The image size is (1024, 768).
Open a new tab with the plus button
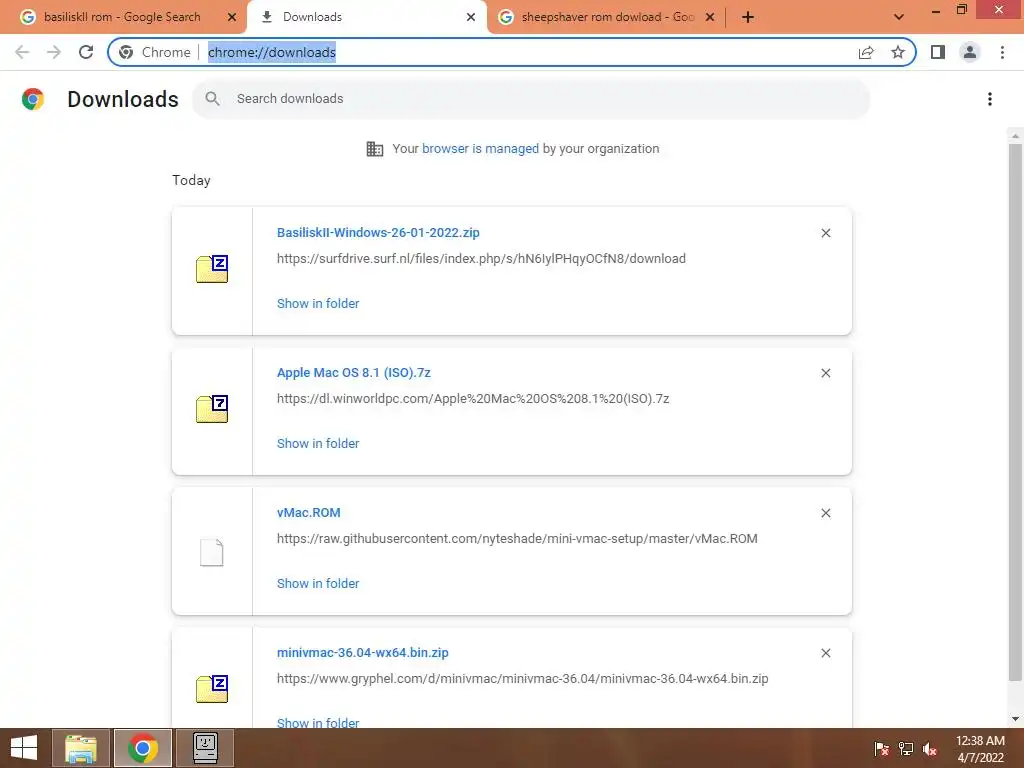(748, 17)
